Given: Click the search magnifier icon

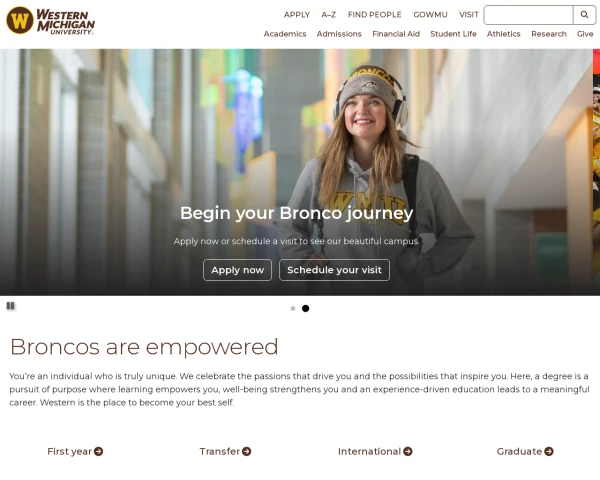Looking at the screenshot, I should tap(584, 15).
